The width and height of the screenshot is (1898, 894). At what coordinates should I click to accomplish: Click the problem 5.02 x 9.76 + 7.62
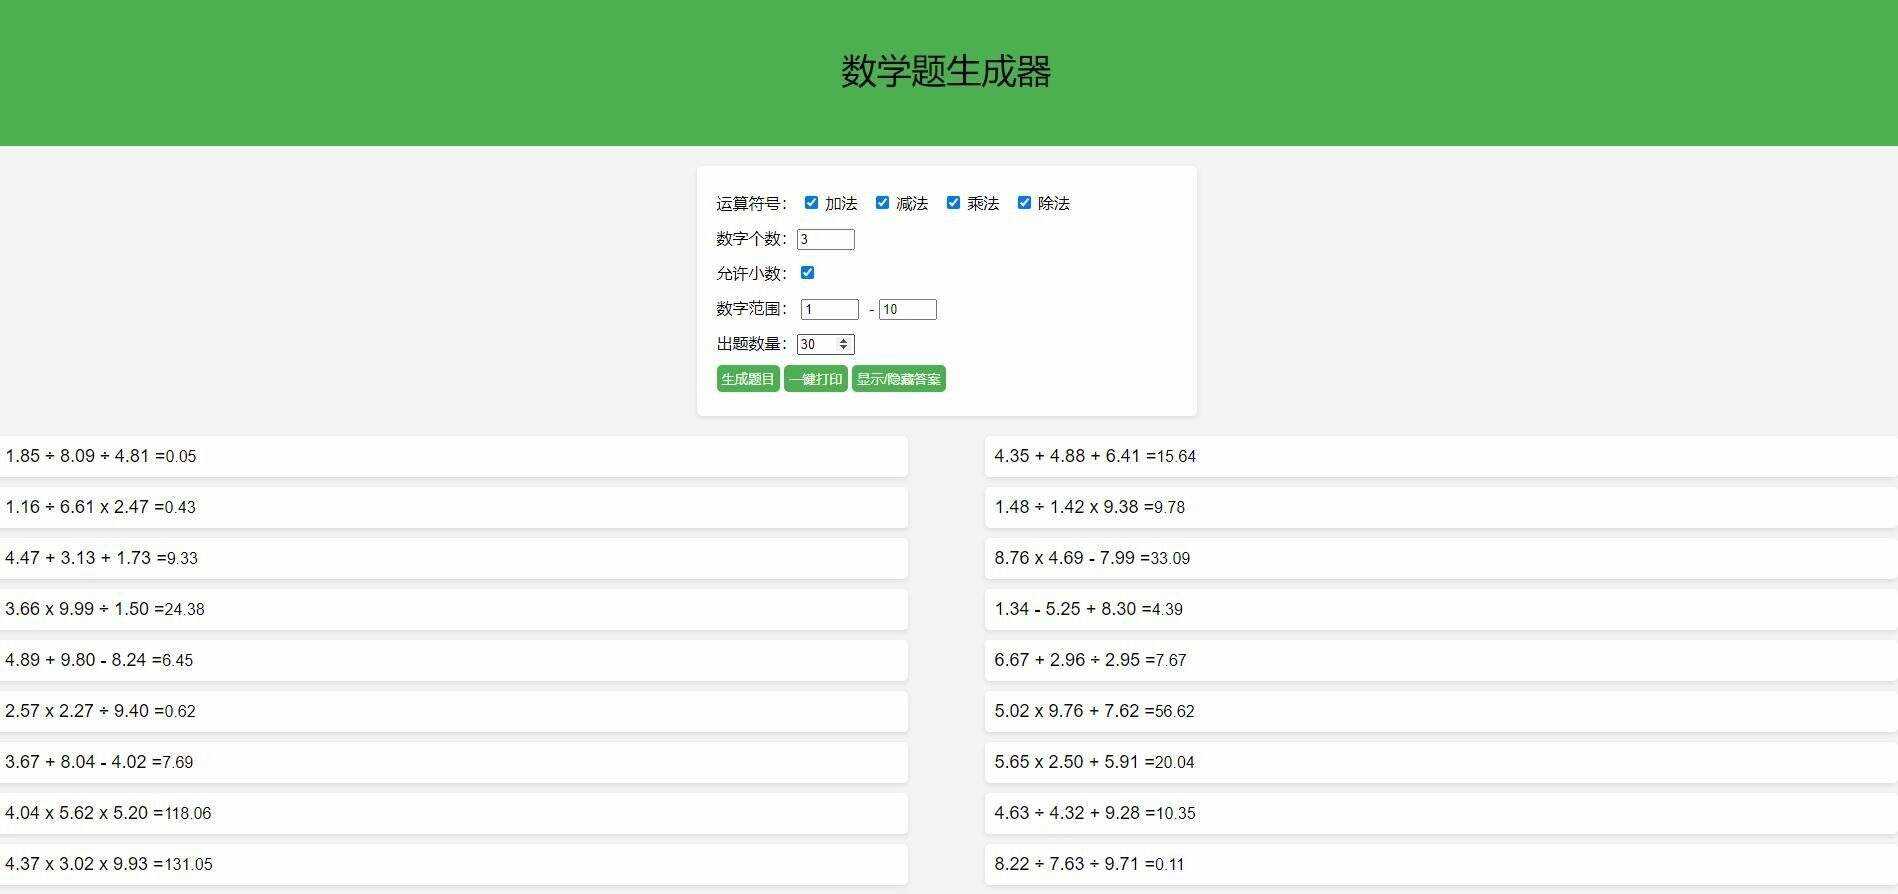(1068, 712)
